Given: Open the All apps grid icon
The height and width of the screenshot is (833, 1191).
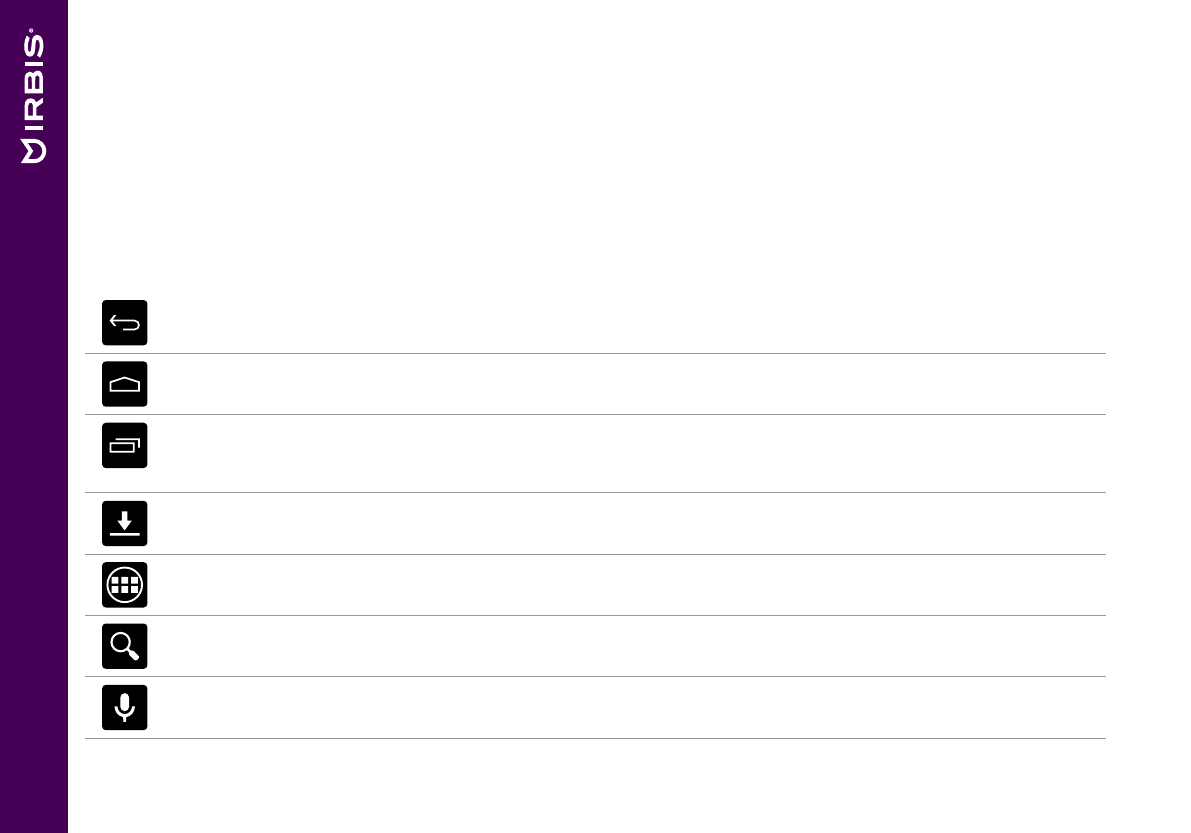Looking at the screenshot, I should [x=124, y=585].
